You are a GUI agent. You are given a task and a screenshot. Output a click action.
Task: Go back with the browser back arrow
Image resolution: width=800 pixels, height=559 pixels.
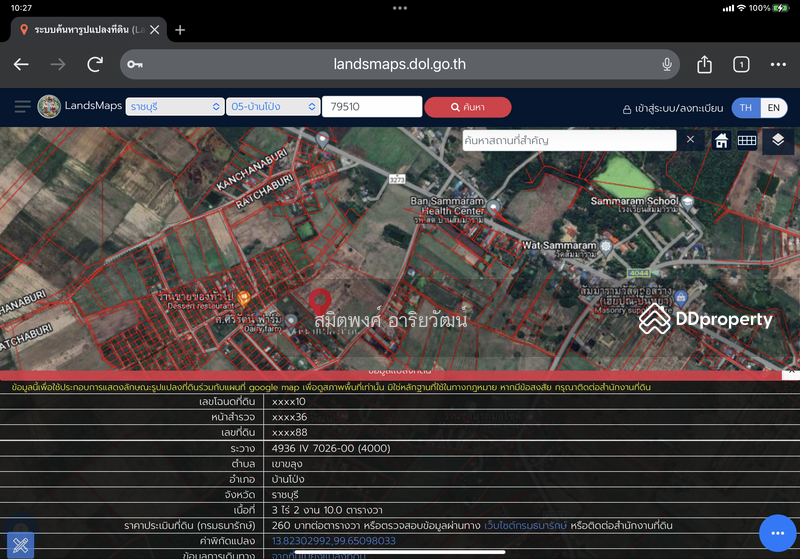point(21,64)
